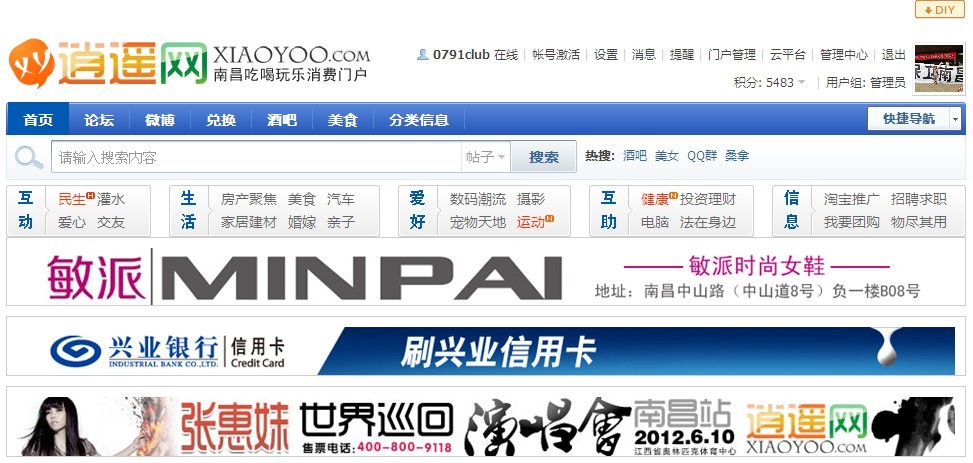The image size is (973, 463).
Task: Open the 健康 category link
Action: [655, 199]
